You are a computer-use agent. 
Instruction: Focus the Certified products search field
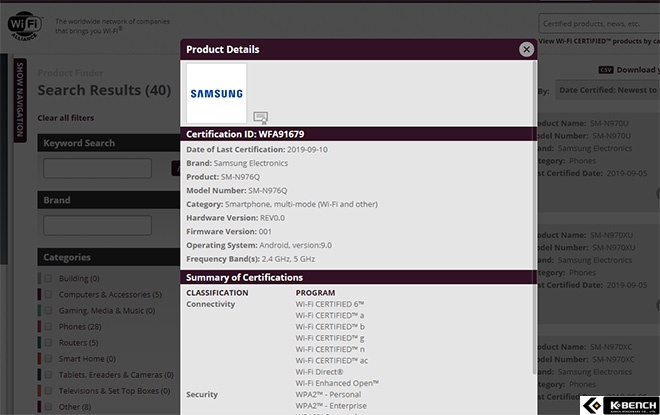[599, 24]
